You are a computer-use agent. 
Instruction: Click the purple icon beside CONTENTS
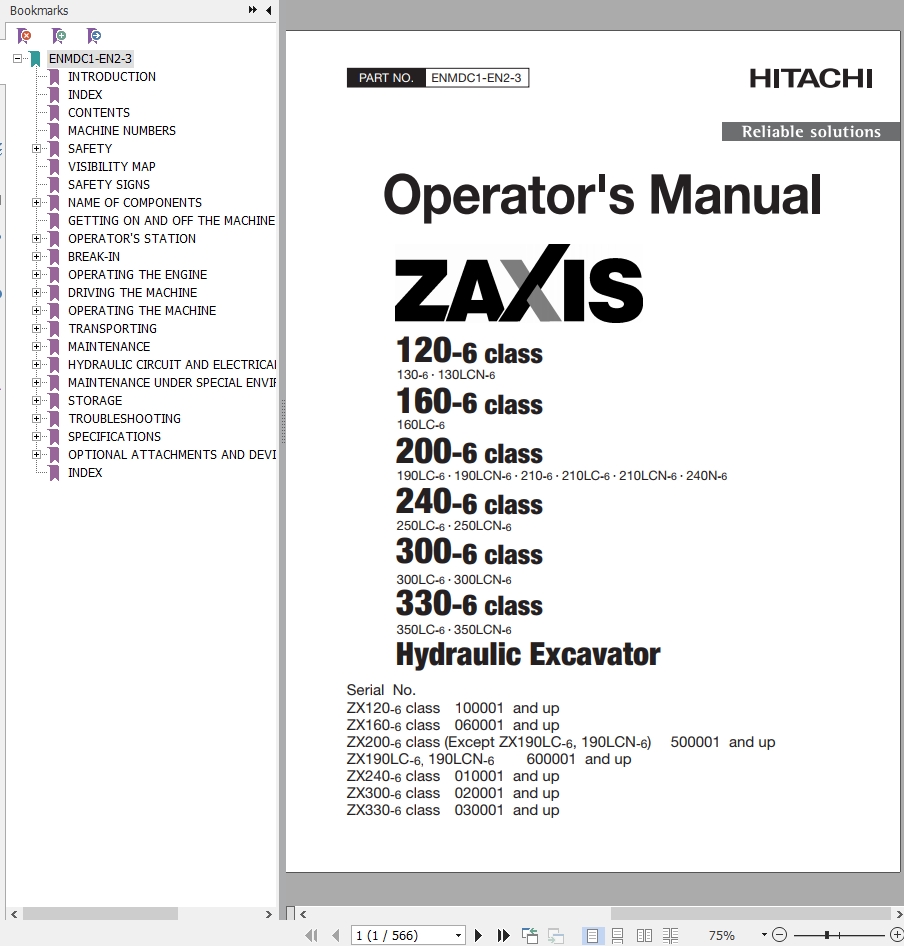point(54,113)
